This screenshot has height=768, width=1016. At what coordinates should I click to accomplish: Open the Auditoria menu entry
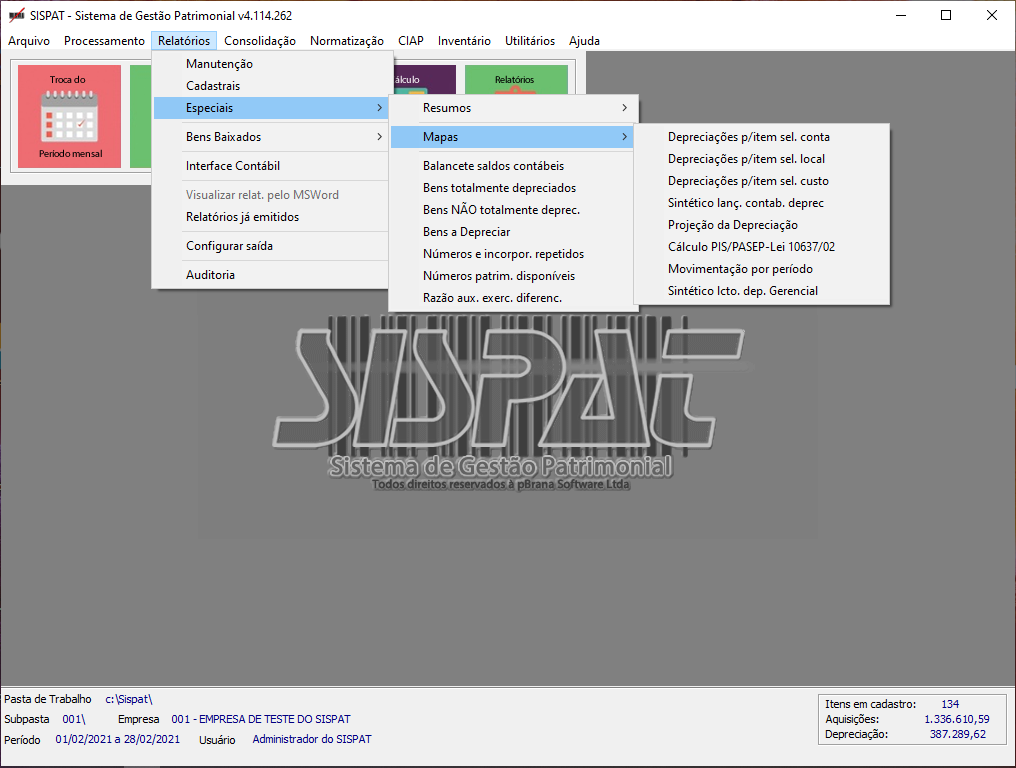click(x=210, y=275)
